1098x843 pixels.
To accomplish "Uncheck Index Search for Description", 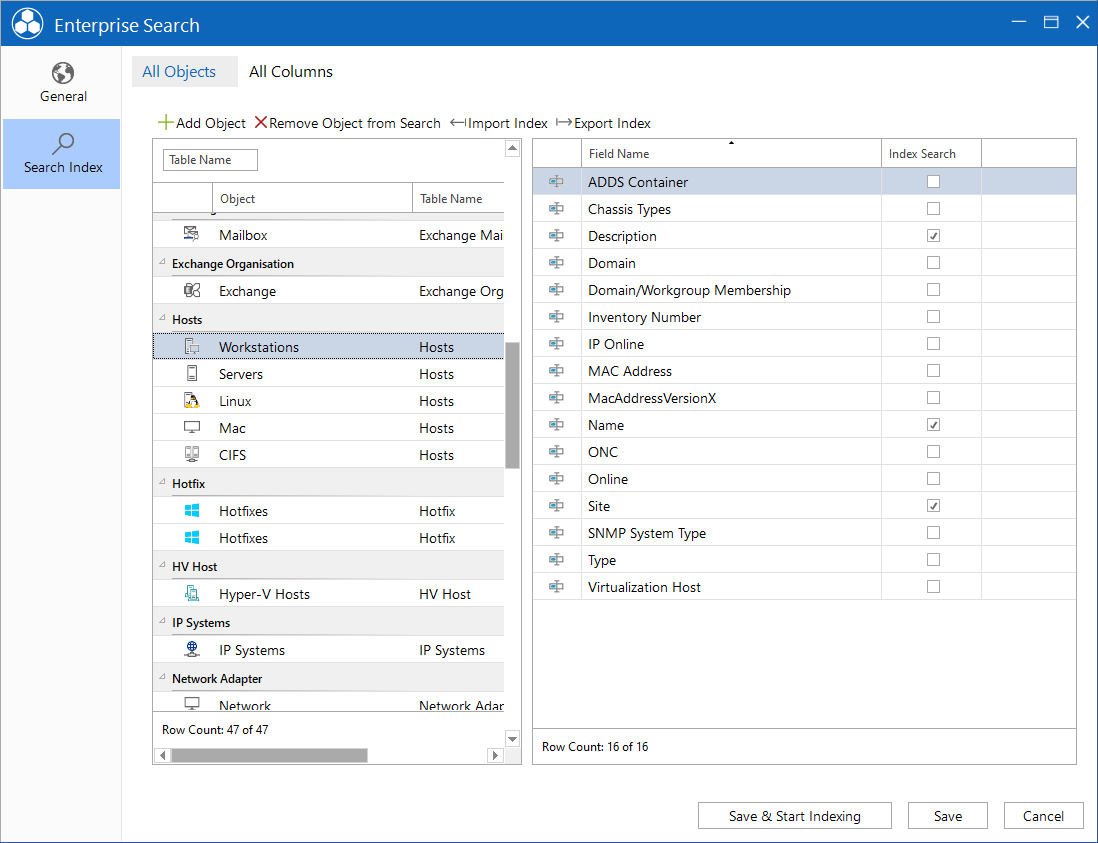I will [x=933, y=236].
